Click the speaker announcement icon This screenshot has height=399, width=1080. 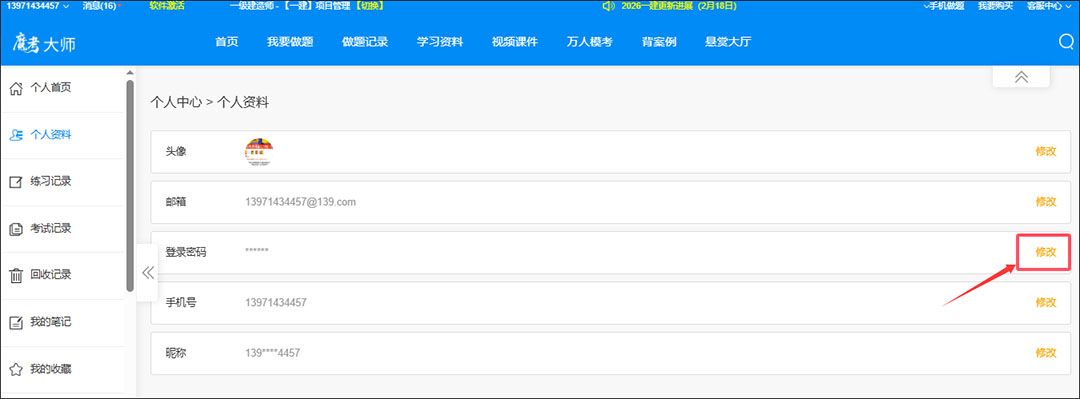click(x=608, y=6)
